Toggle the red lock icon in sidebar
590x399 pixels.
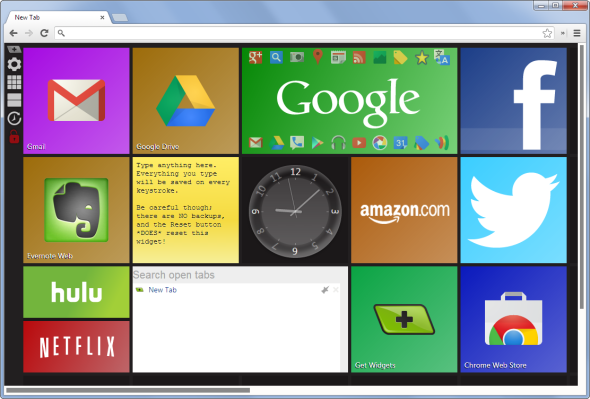click(x=14, y=136)
